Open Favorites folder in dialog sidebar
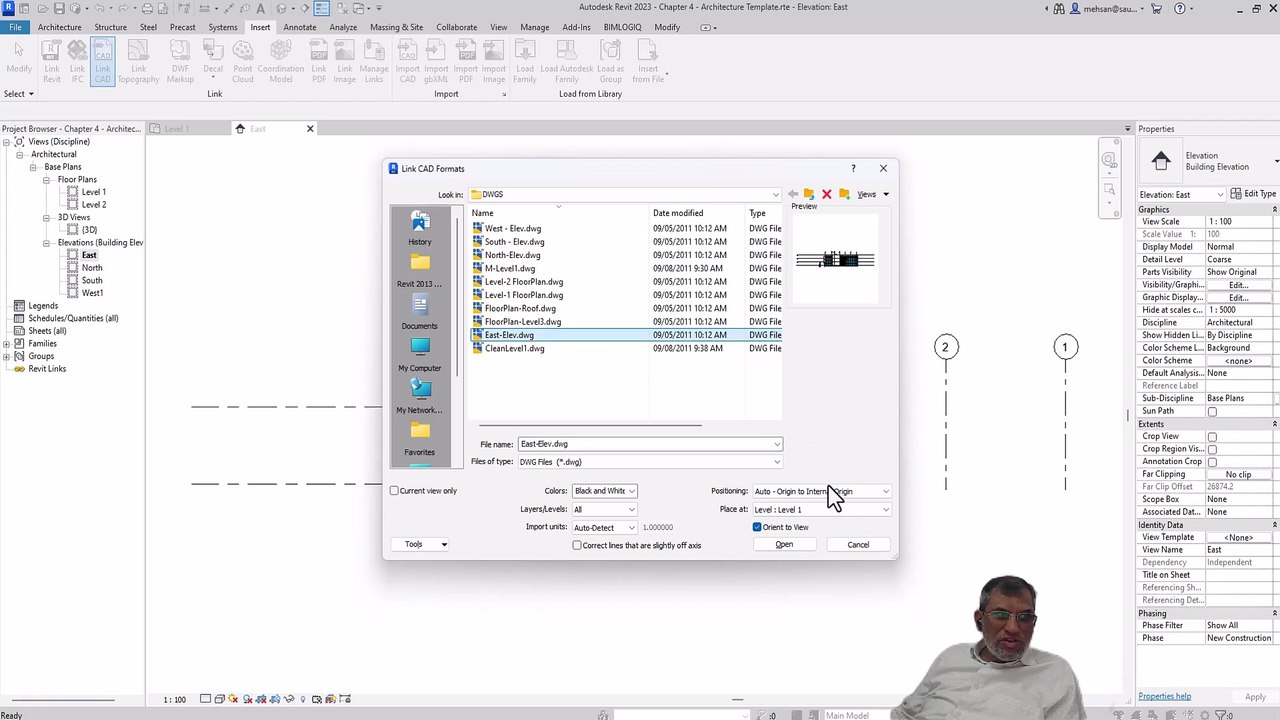The height and width of the screenshot is (720, 1280). [x=420, y=439]
